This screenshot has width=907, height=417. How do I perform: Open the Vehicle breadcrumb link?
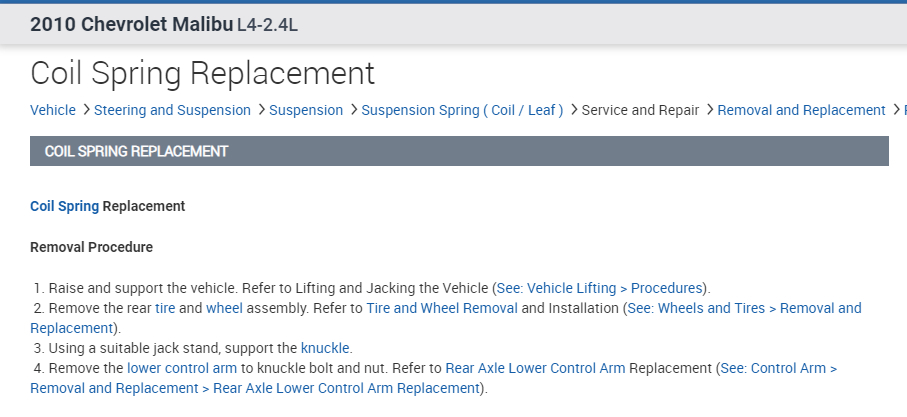(53, 110)
